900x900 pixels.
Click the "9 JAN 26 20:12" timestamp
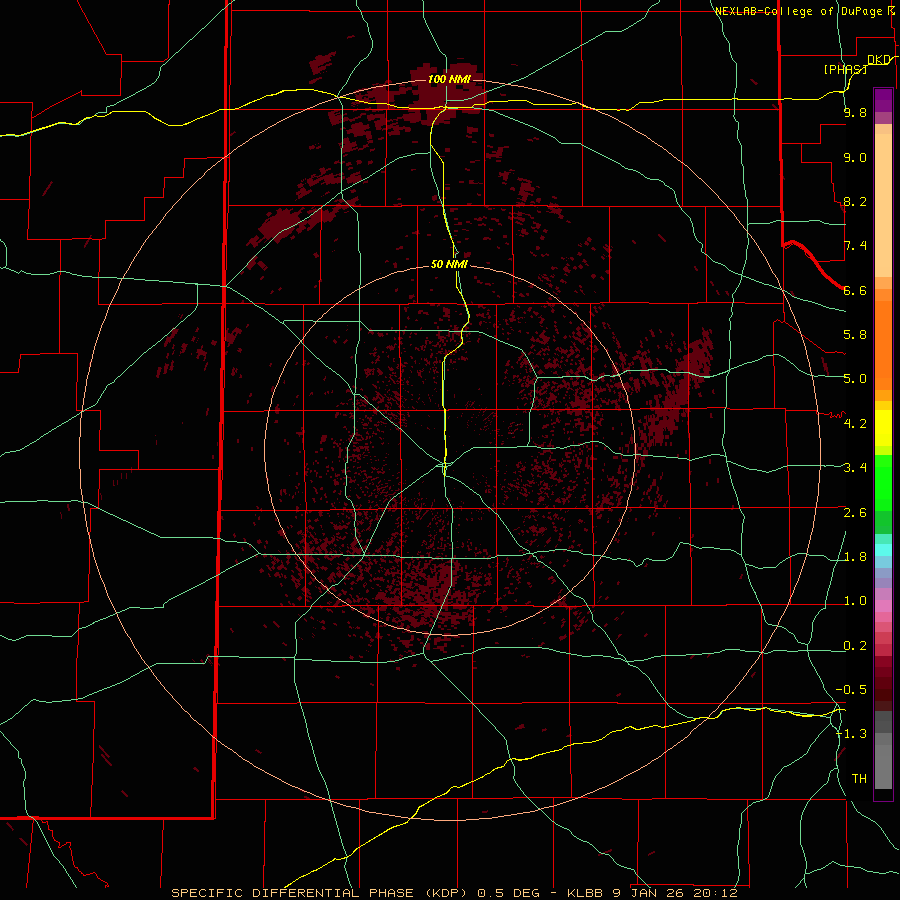click(x=674, y=893)
